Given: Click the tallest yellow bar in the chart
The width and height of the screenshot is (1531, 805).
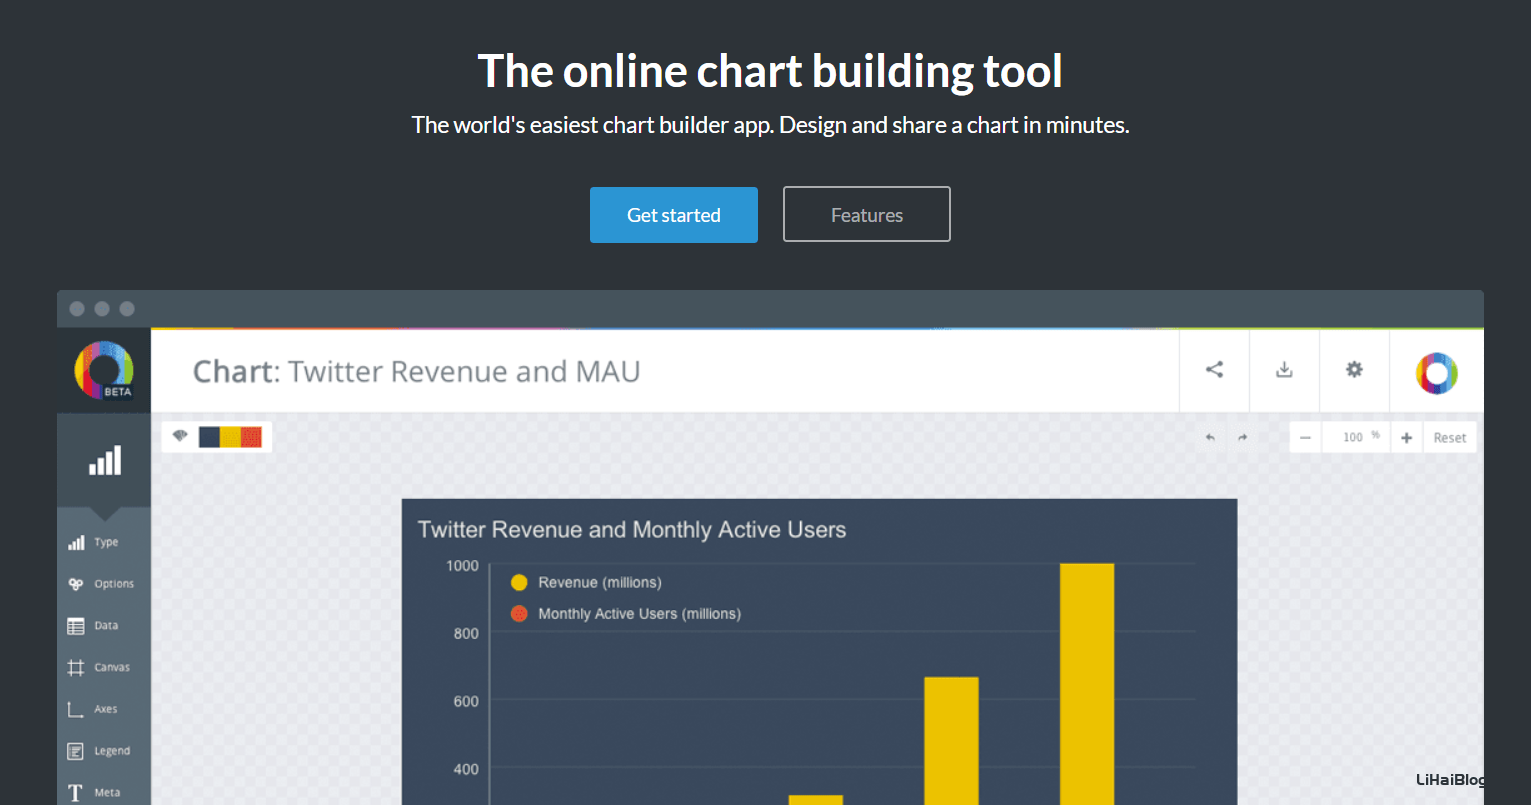Looking at the screenshot, I should [x=1087, y=684].
